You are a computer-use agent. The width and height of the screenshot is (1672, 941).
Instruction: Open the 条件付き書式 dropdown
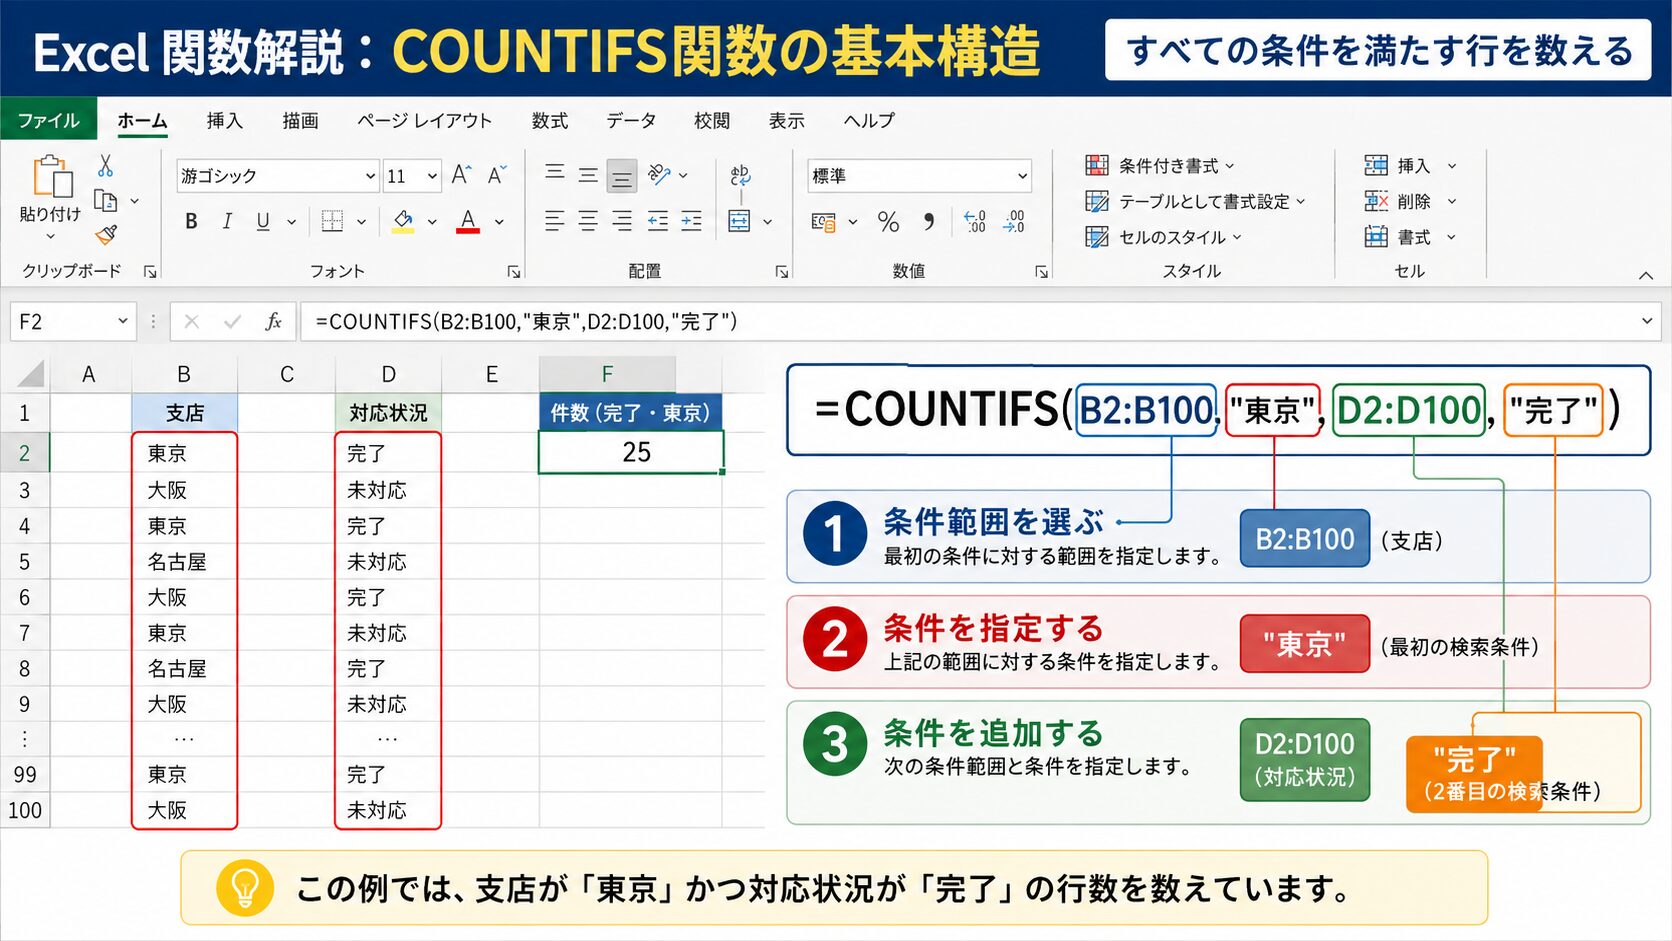[x=1161, y=165]
